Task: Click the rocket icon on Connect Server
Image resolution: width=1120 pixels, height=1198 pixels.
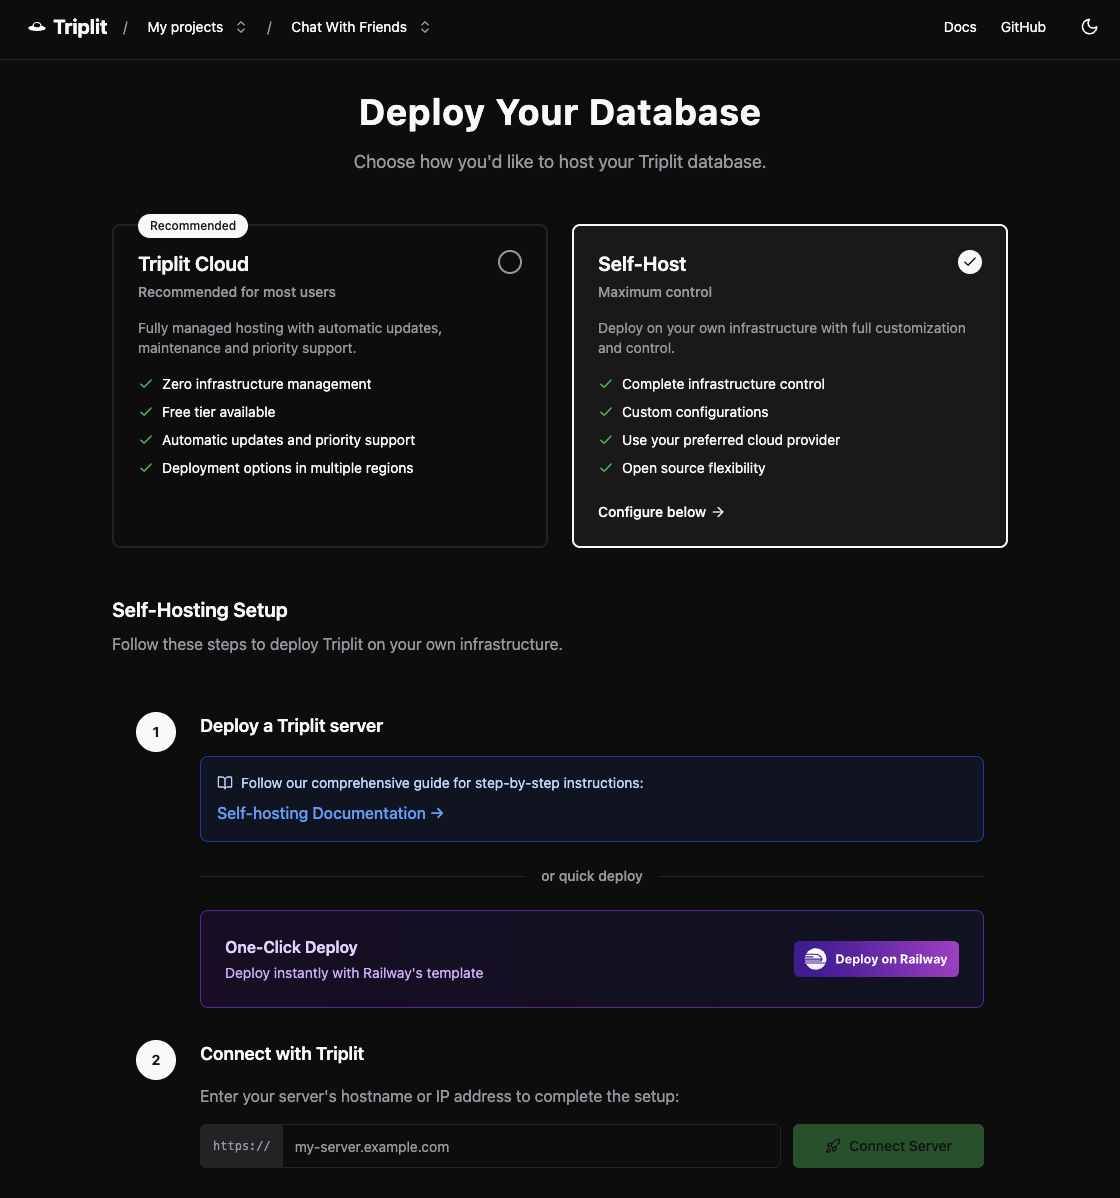Action: click(x=833, y=1146)
